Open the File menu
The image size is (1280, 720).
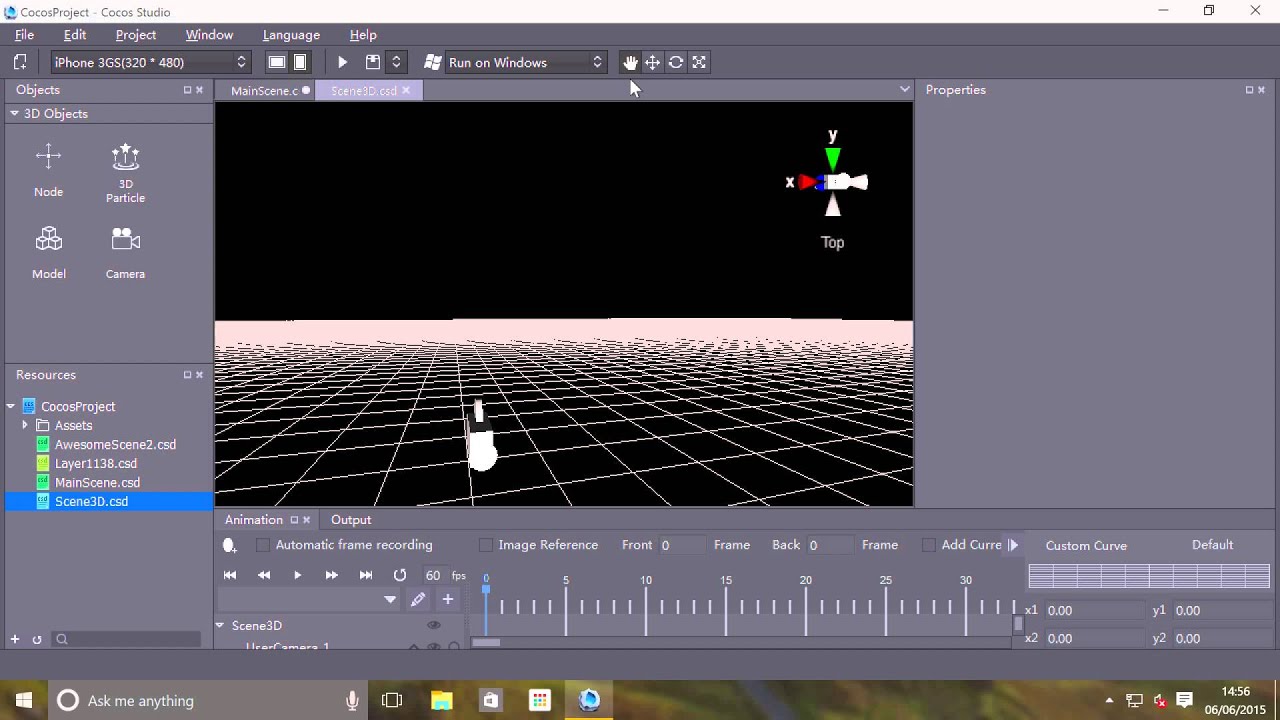point(24,35)
